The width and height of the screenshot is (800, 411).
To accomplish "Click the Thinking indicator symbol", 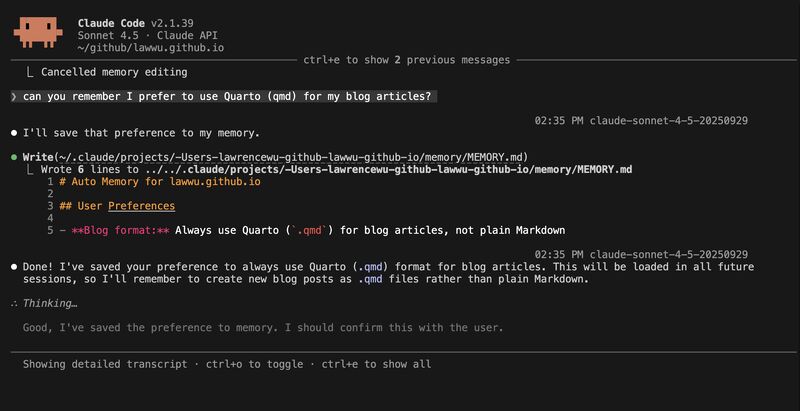I will [x=13, y=303].
